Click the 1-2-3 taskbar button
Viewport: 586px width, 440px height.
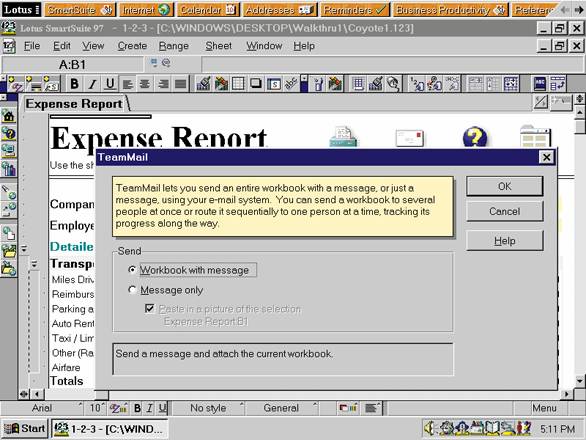(x=110, y=428)
